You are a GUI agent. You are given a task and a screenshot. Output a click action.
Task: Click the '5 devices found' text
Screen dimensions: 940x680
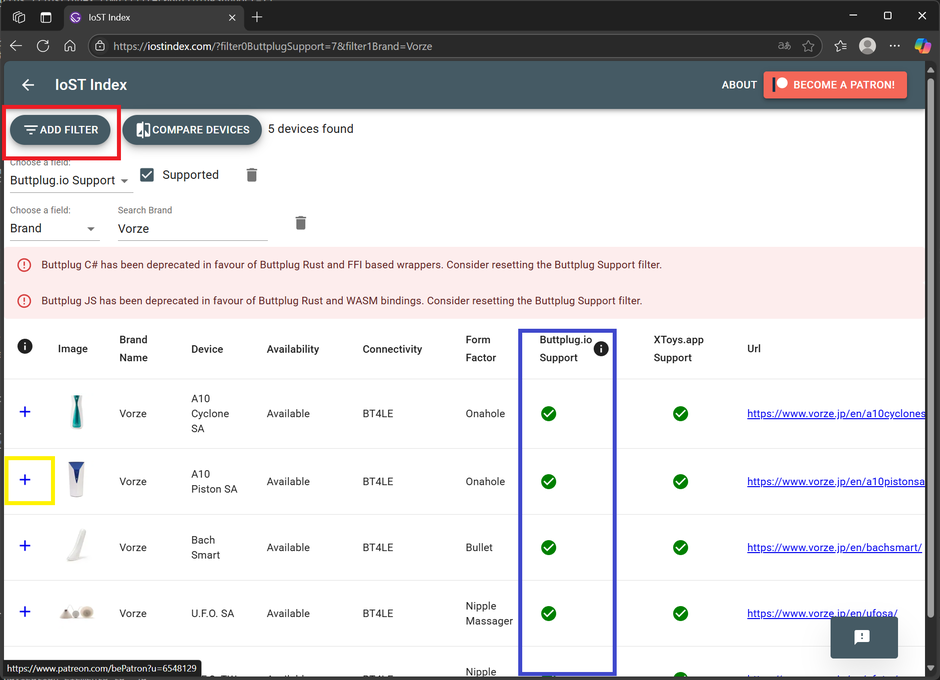point(311,129)
